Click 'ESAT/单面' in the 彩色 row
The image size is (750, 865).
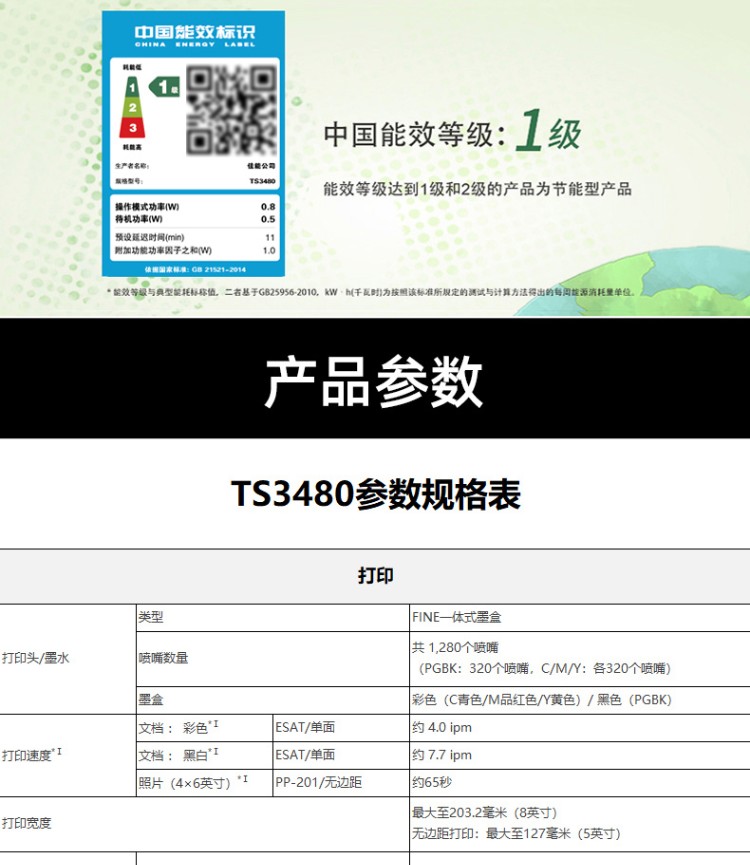(x=305, y=728)
